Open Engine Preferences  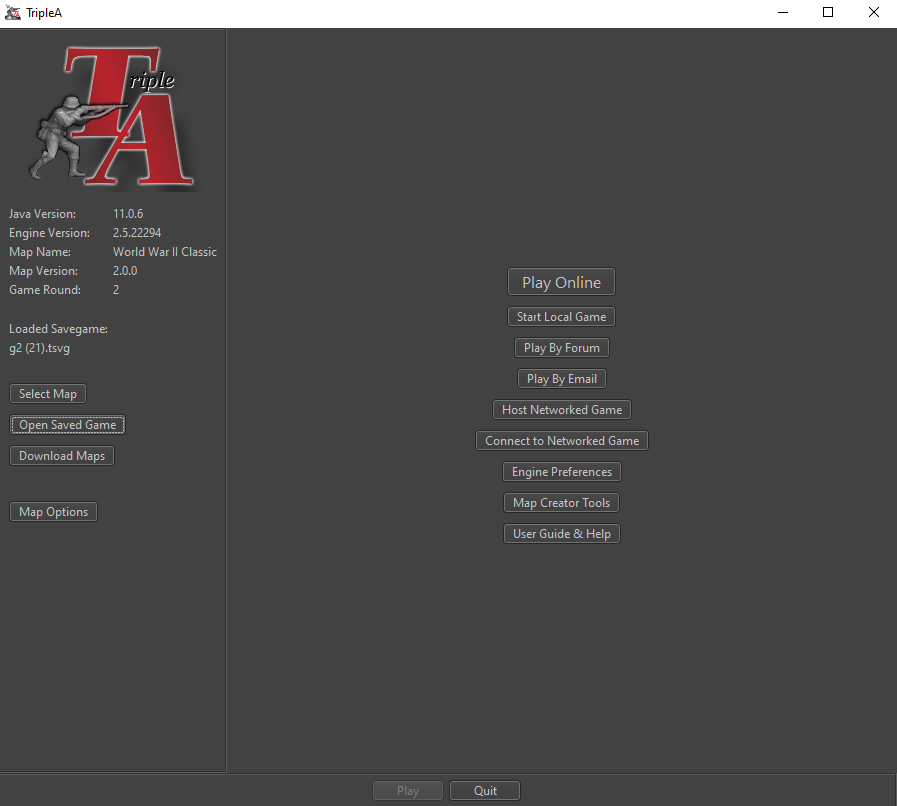click(x=561, y=472)
